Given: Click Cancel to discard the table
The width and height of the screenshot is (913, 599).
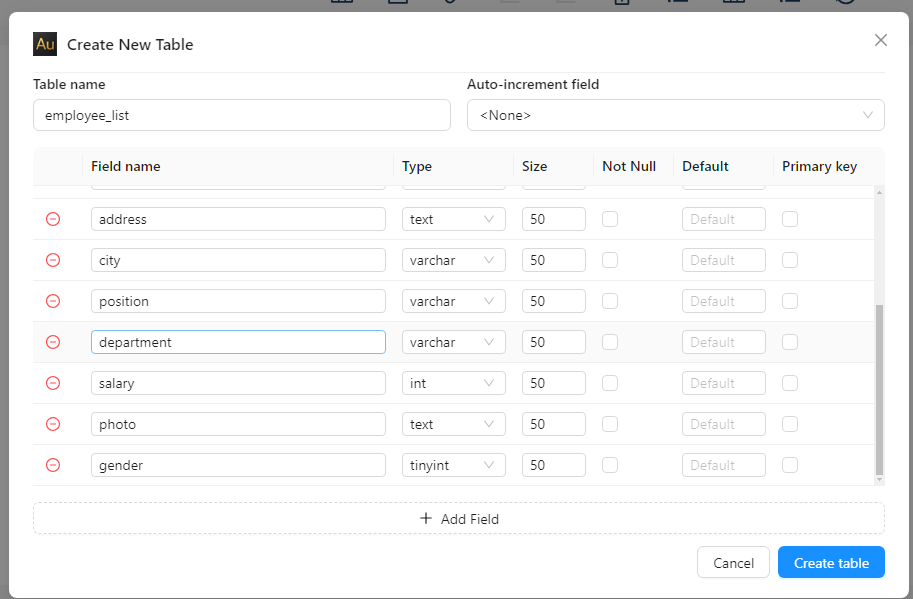Looking at the screenshot, I should coord(733,562).
